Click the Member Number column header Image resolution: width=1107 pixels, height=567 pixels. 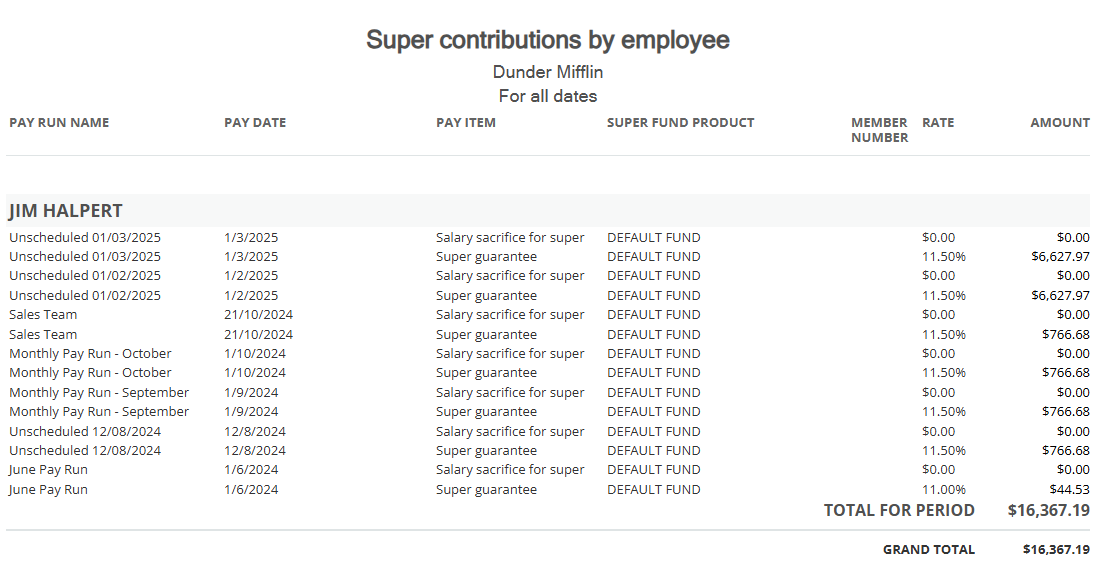click(x=879, y=130)
